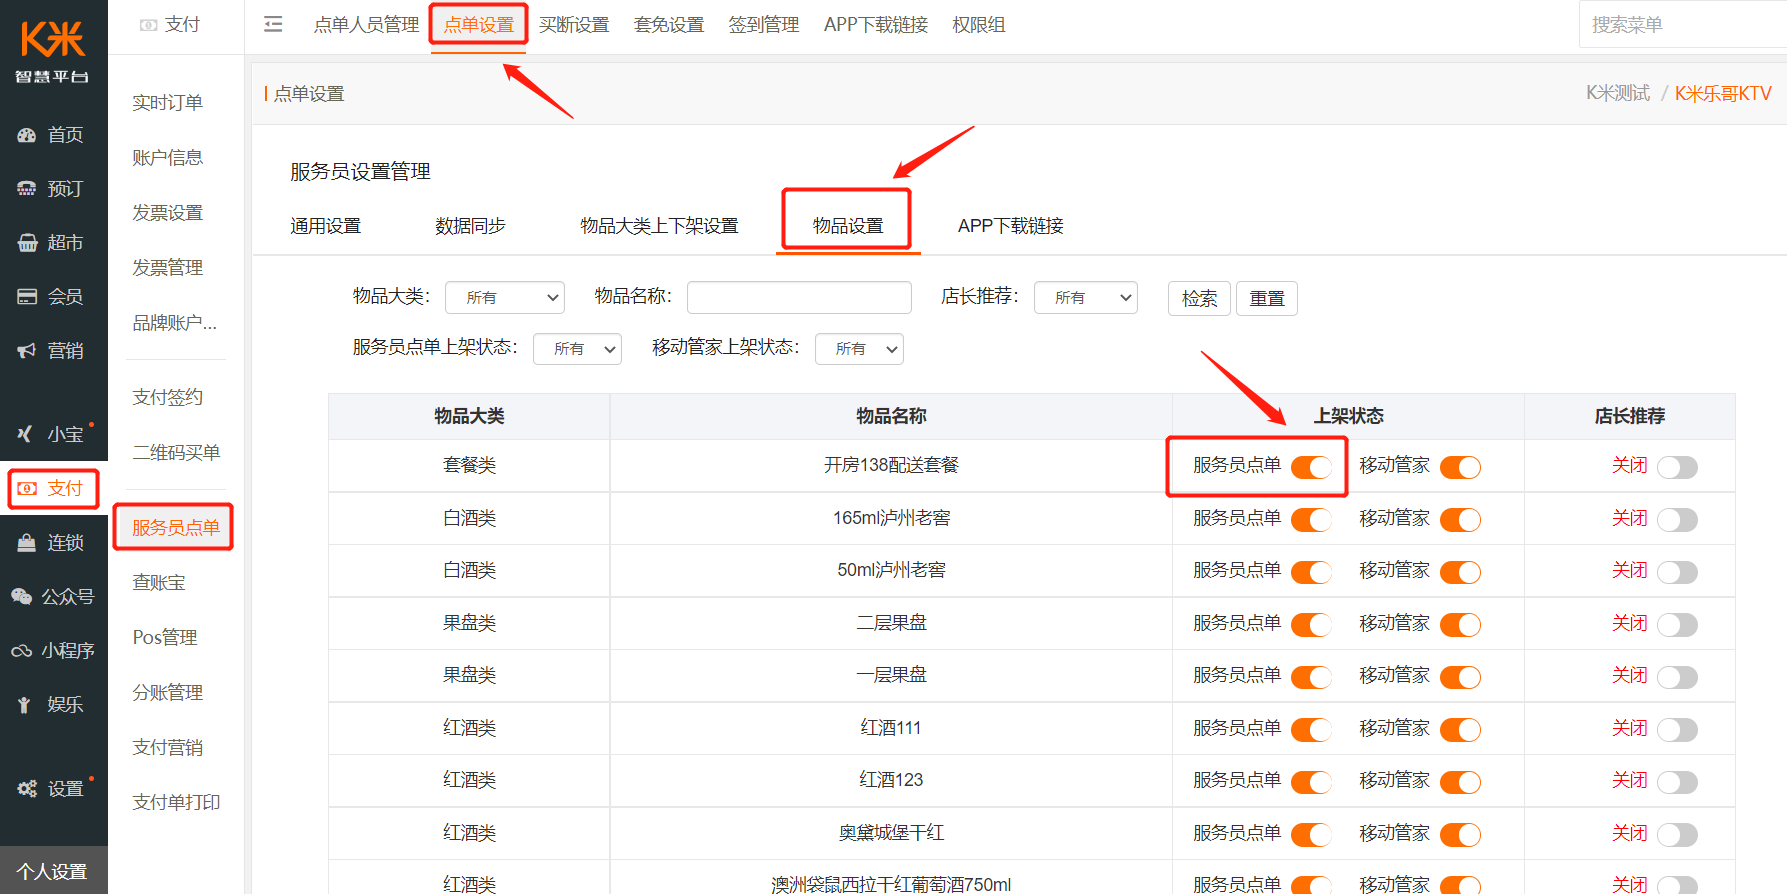1787x894 pixels.
Task: Toggle 店长推荐 for 红酒123
Action: 1677,782
